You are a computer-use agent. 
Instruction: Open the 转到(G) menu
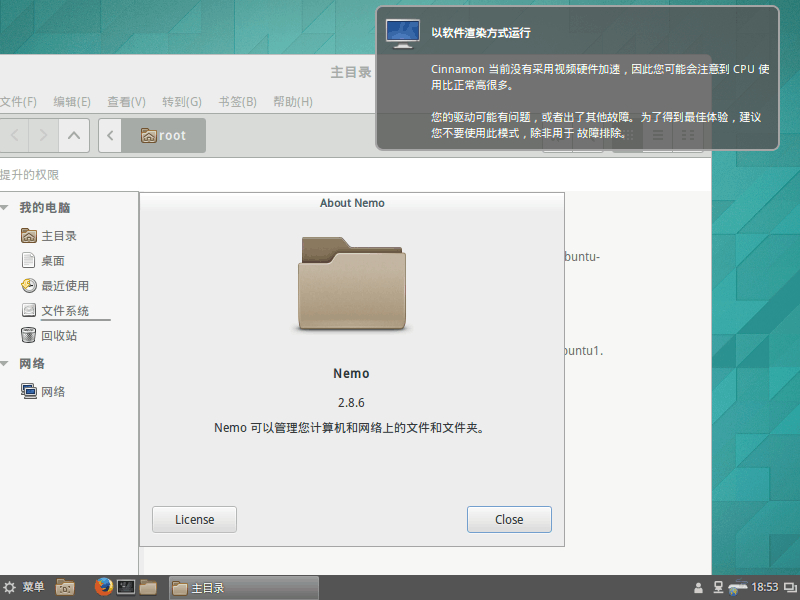point(182,102)
